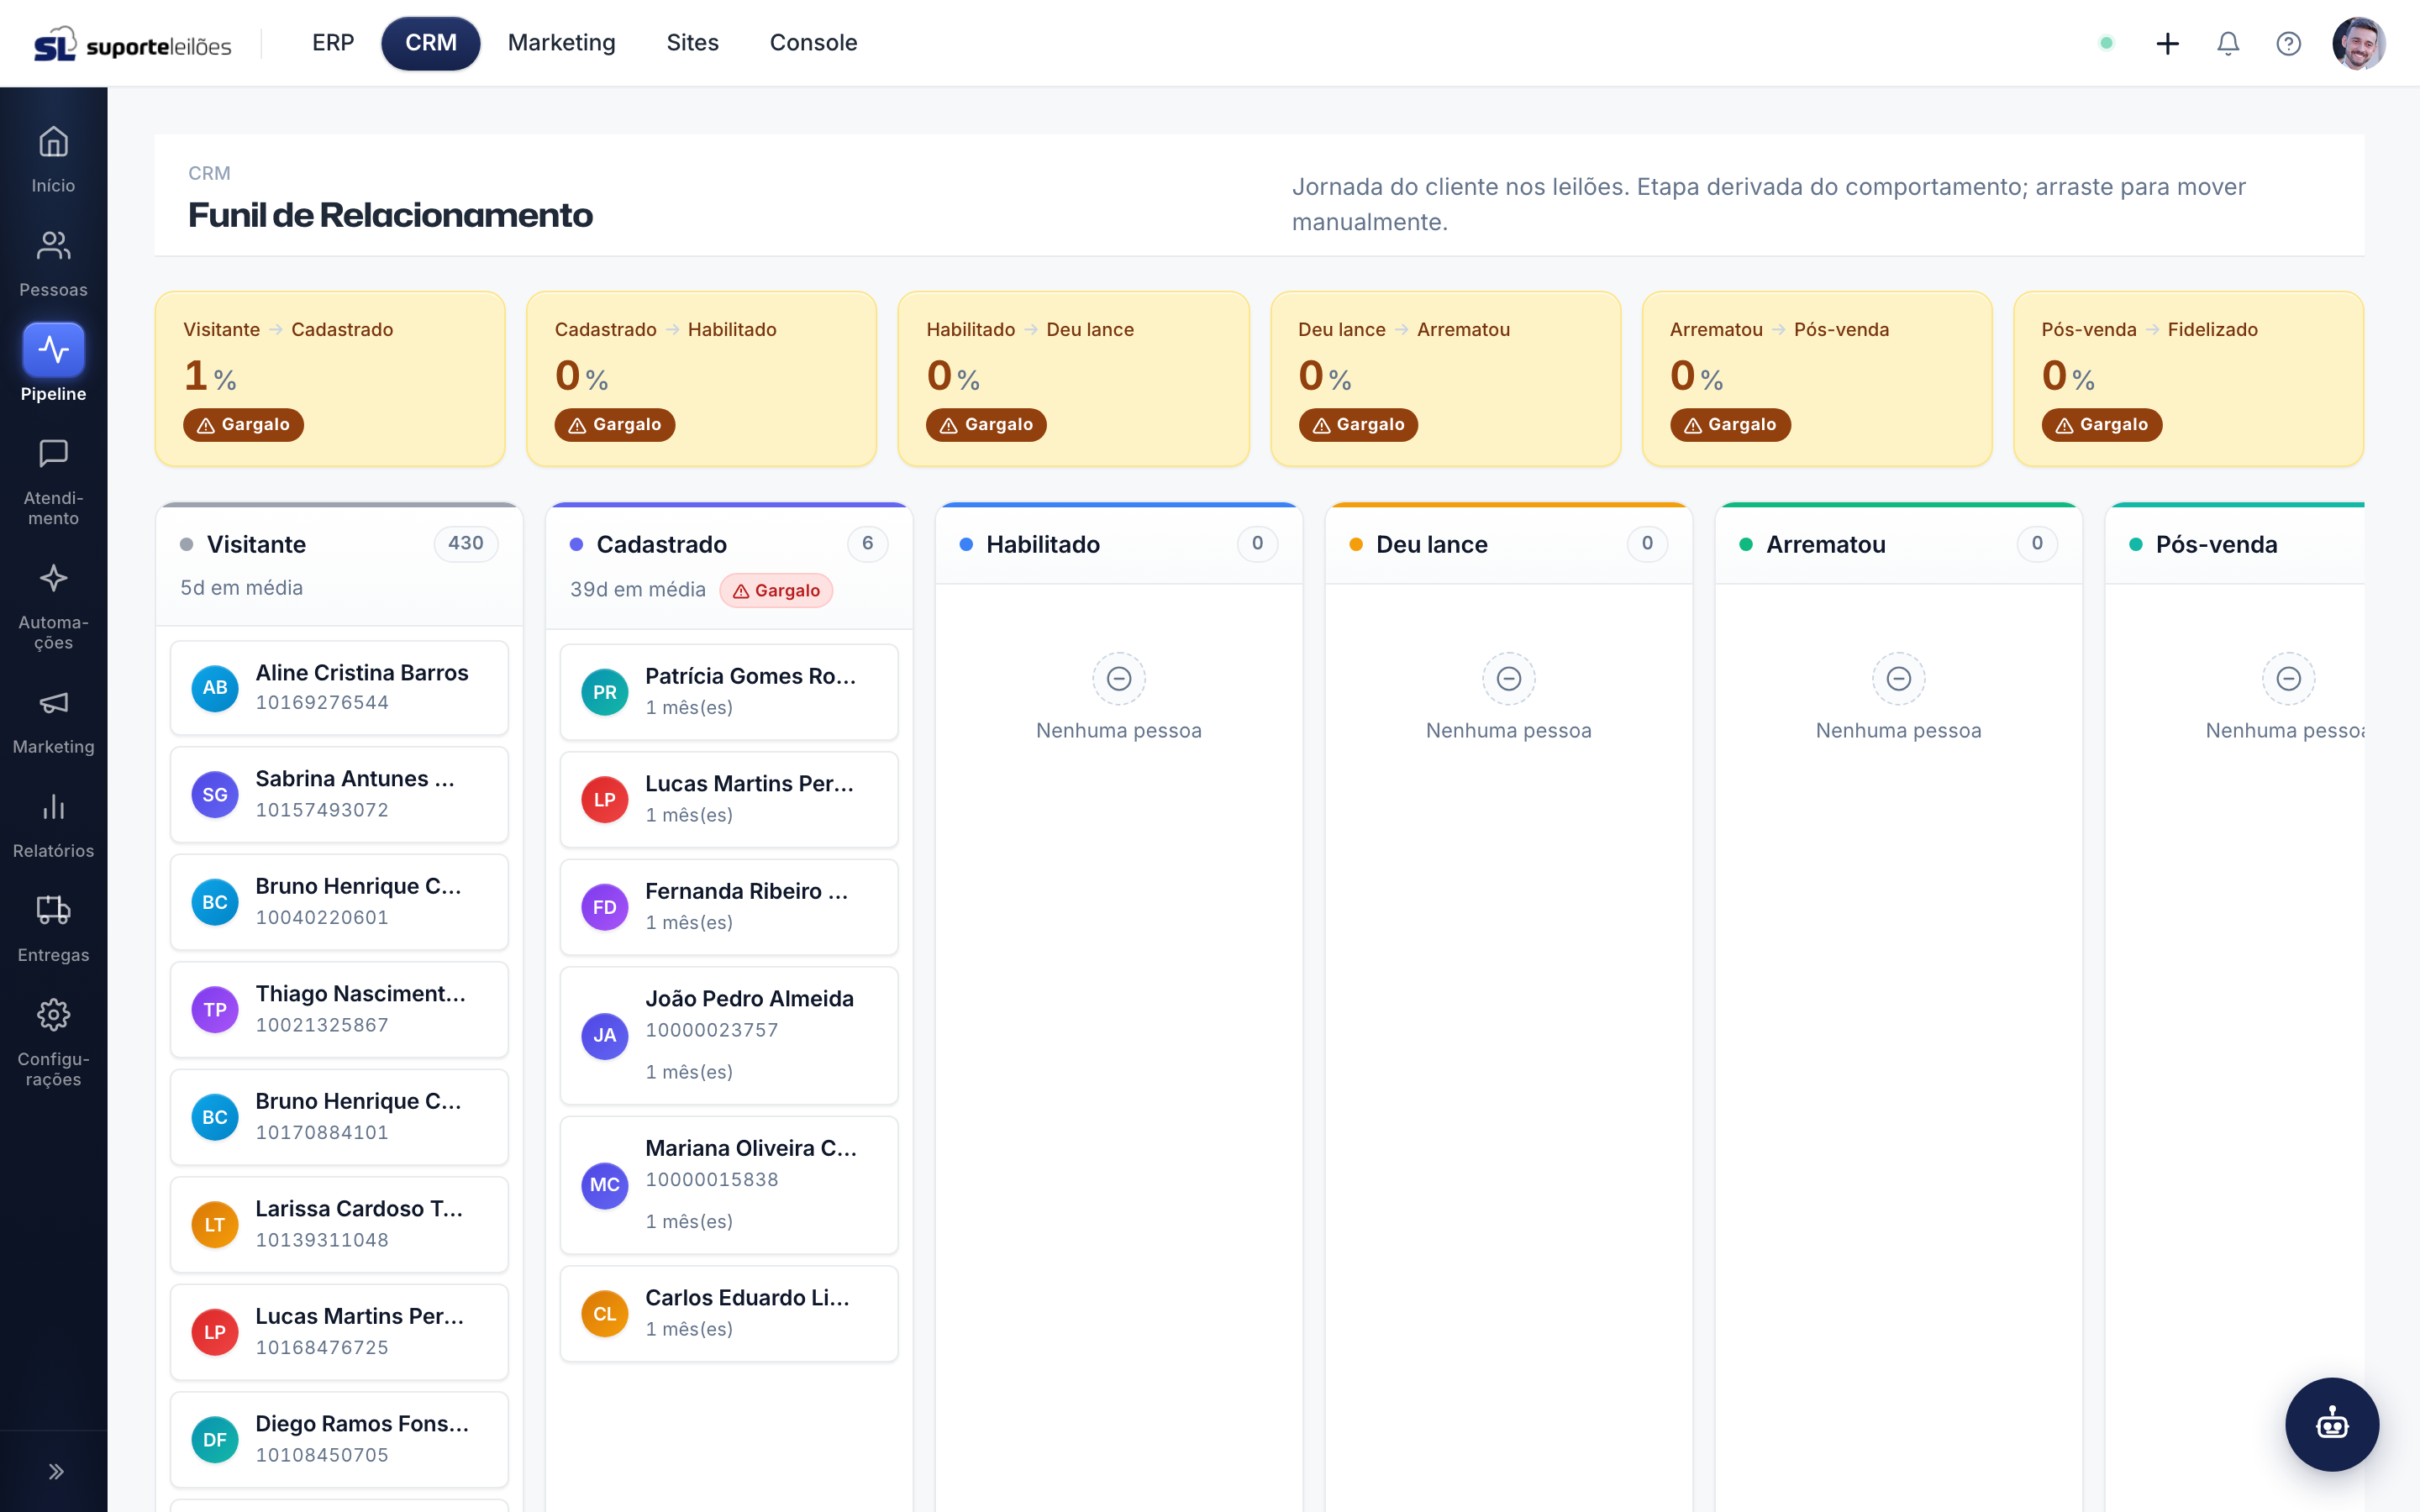The height and width of the screenshot is (1512, 2420).
Task: Click the Funil de Relacionamento heading
Action: 391,215
